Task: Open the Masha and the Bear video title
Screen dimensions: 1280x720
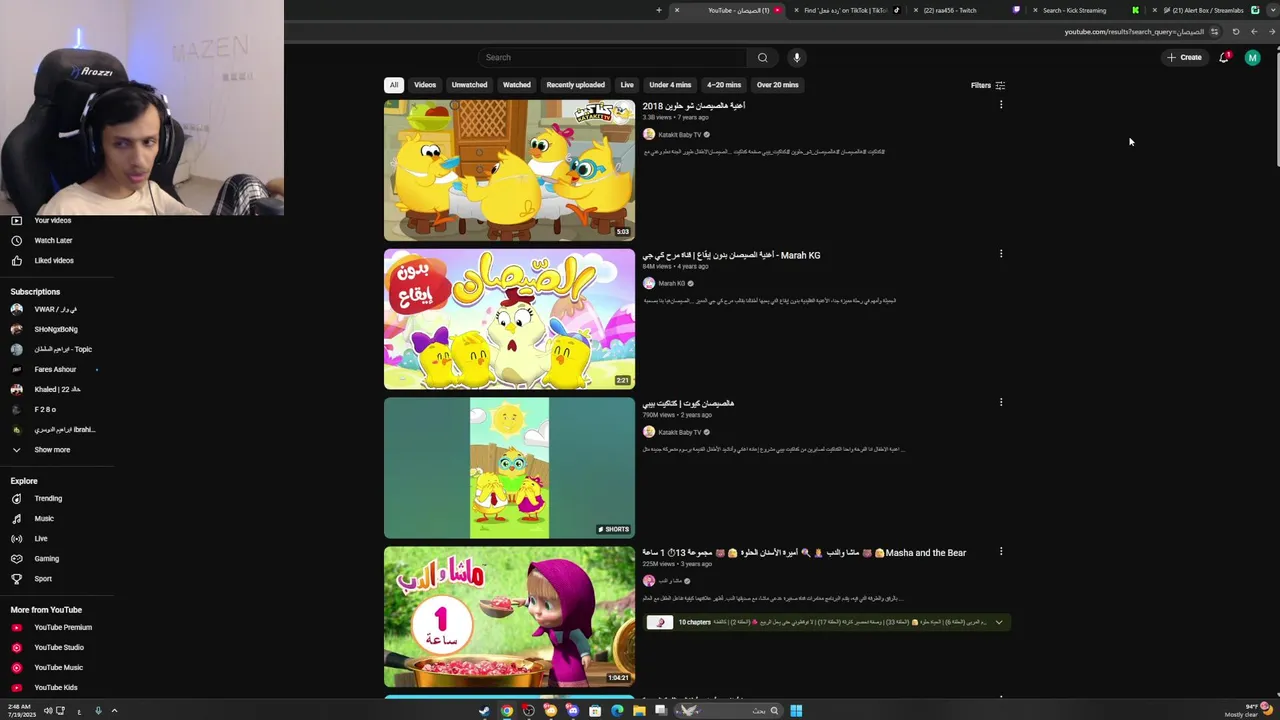Action: click(804, 552)
